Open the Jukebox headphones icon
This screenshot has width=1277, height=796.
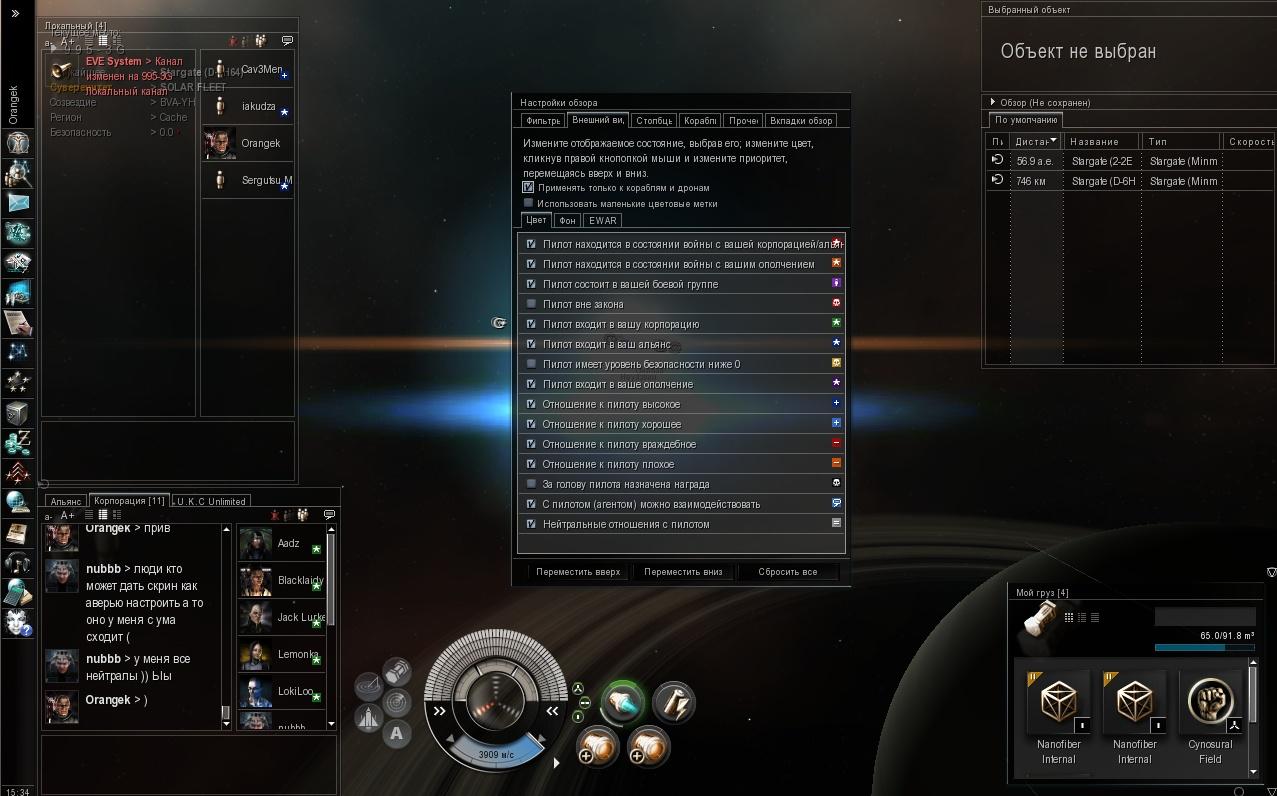pos(18,562)
